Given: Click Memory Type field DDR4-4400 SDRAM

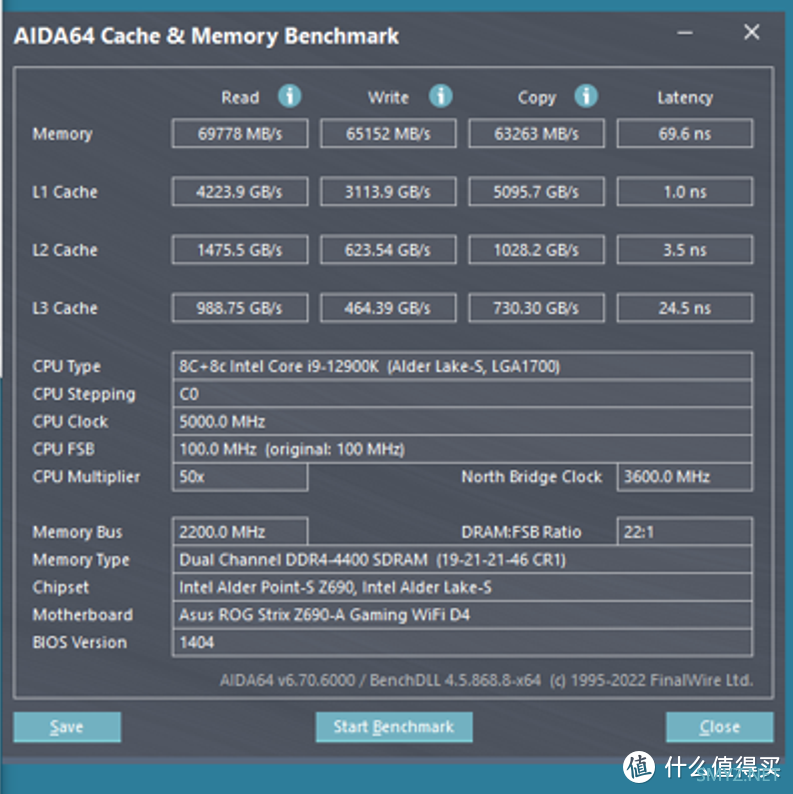Looking at the screenshot, I should (462, 560).
